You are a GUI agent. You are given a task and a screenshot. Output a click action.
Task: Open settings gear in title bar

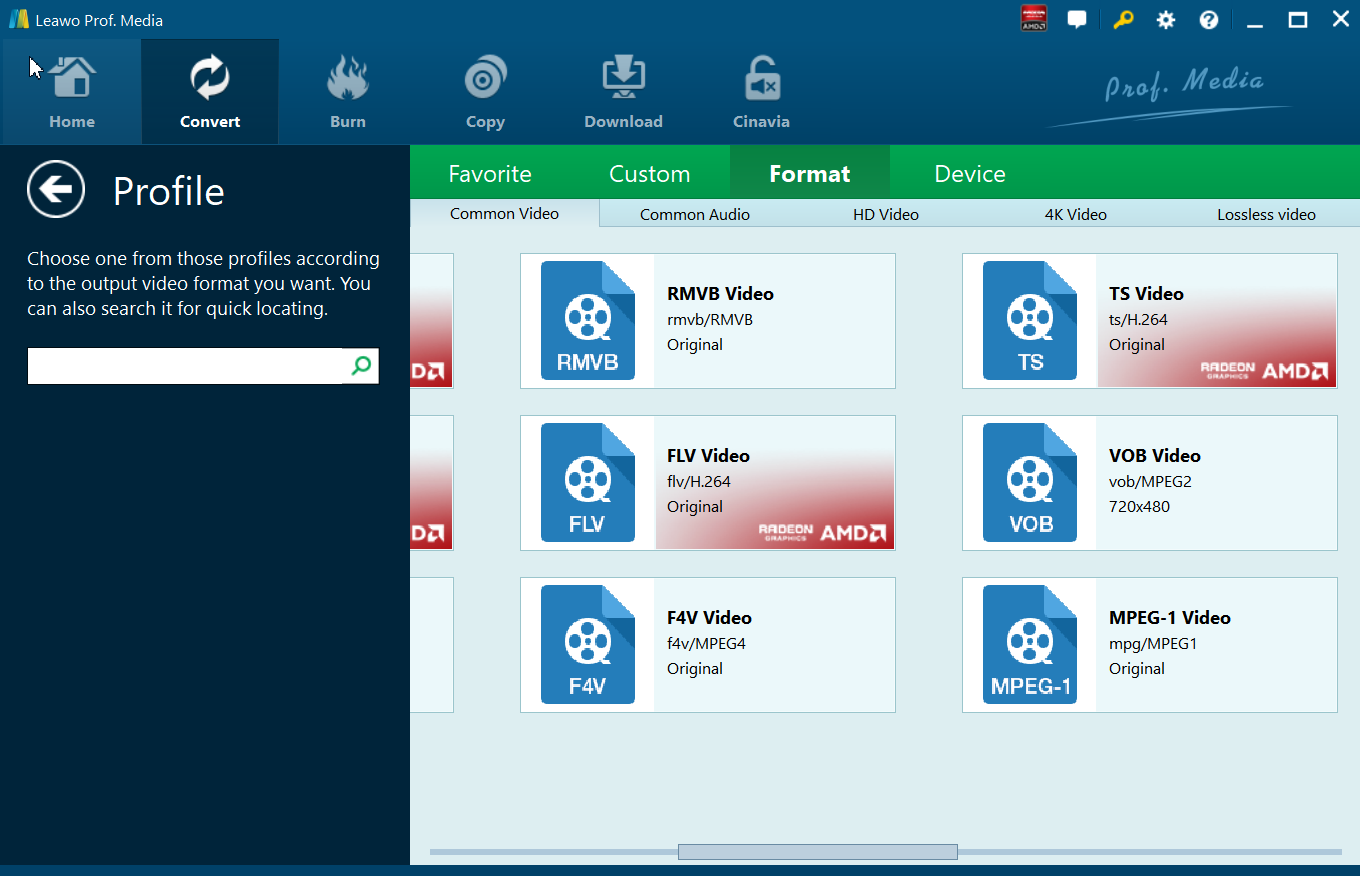1166,20
